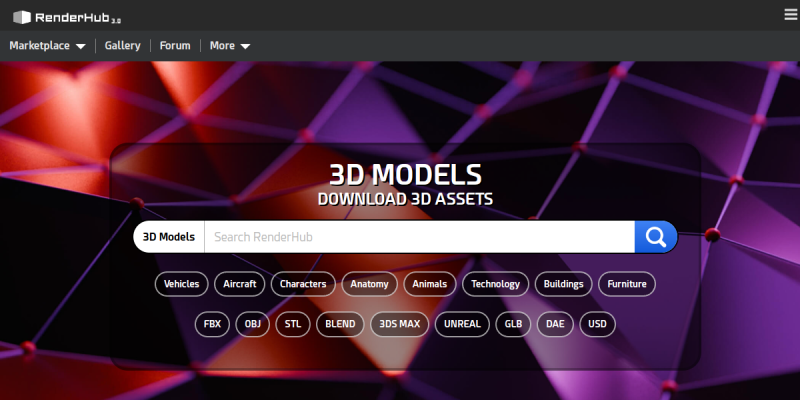The height and width of the screenshot is (400, 800).
Task: Go to the Forum page
Action: [x=175, y=45]
